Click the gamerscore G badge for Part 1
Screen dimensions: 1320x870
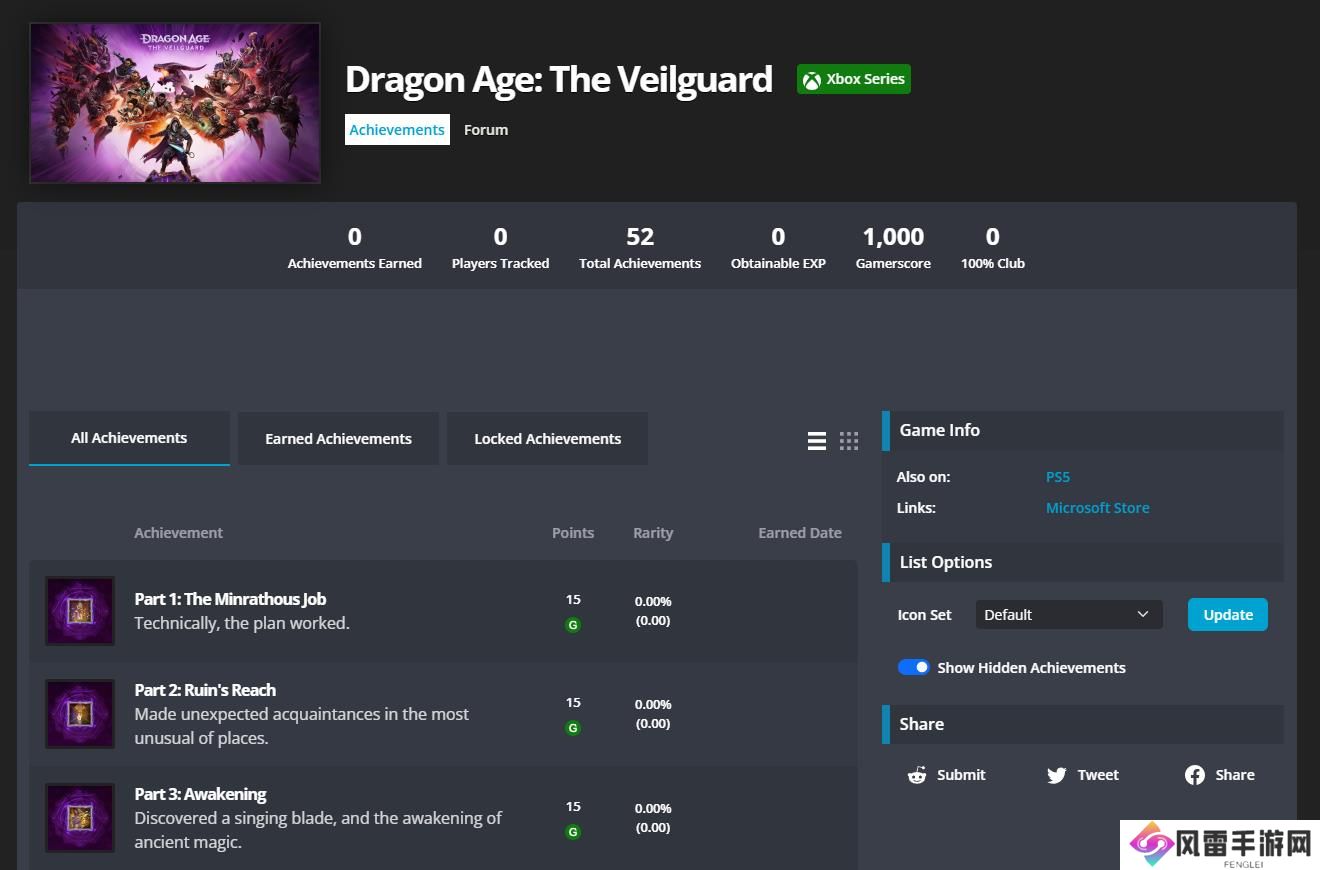pos(573,625)
